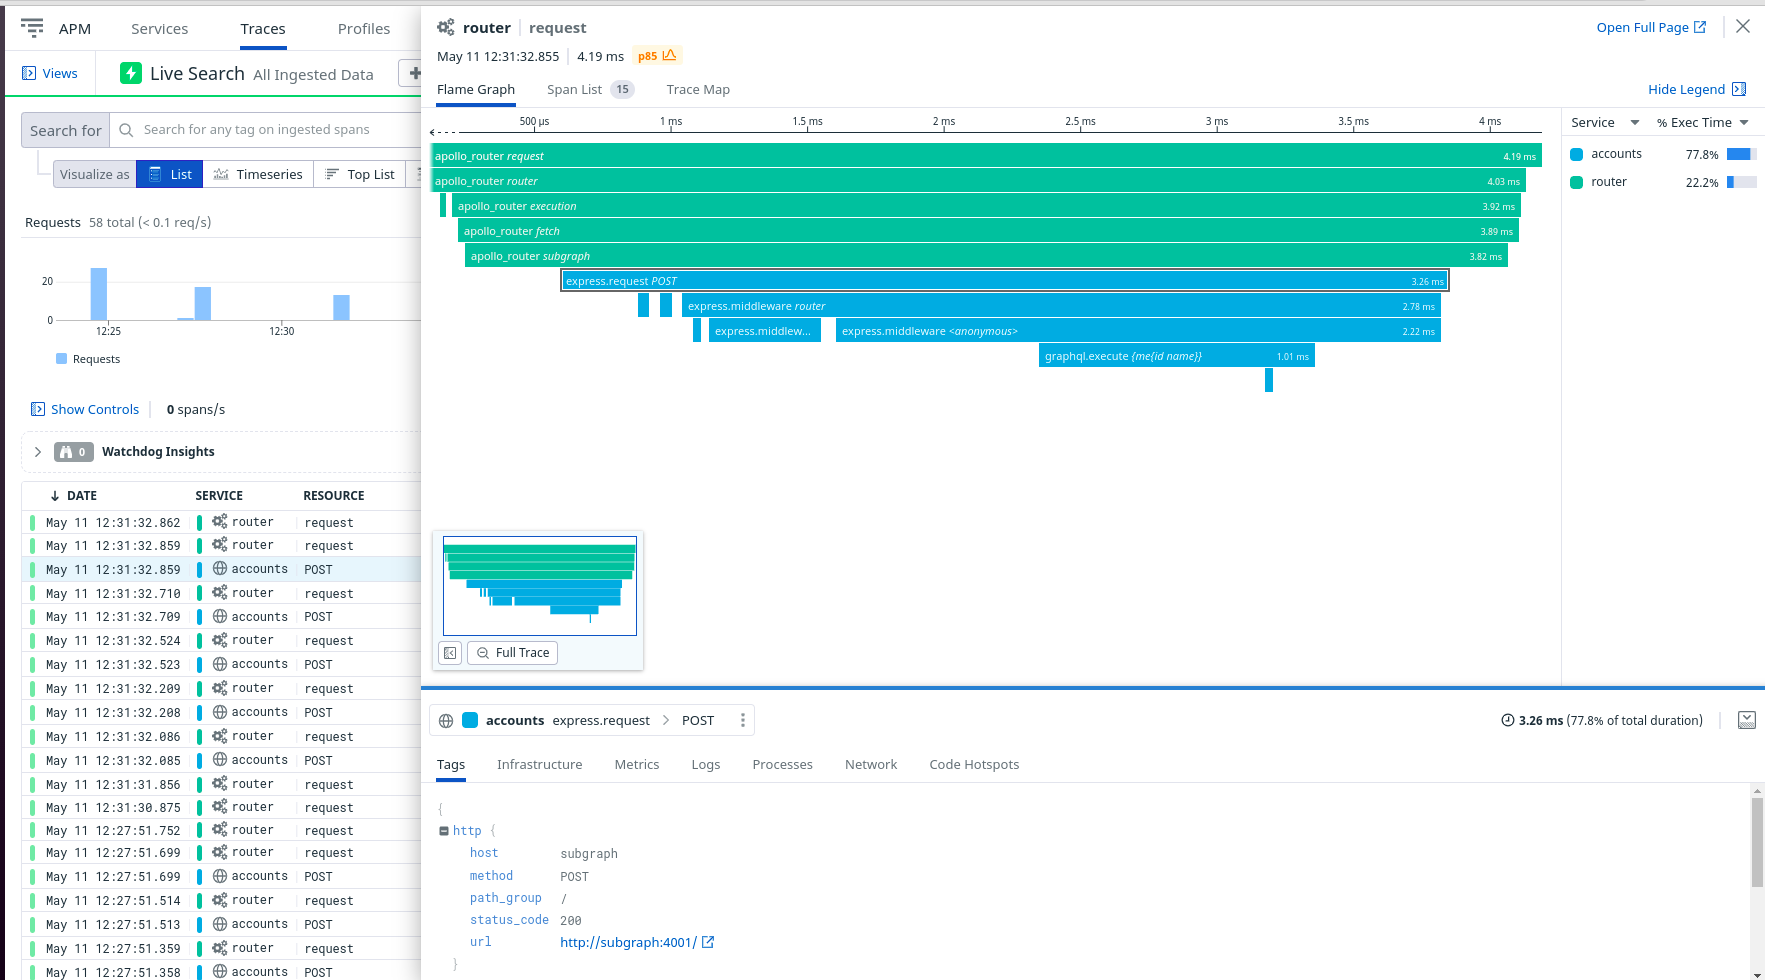Open the Profiles navigation tab
The width and height of the screenshot is (1765, 980).
364,29
